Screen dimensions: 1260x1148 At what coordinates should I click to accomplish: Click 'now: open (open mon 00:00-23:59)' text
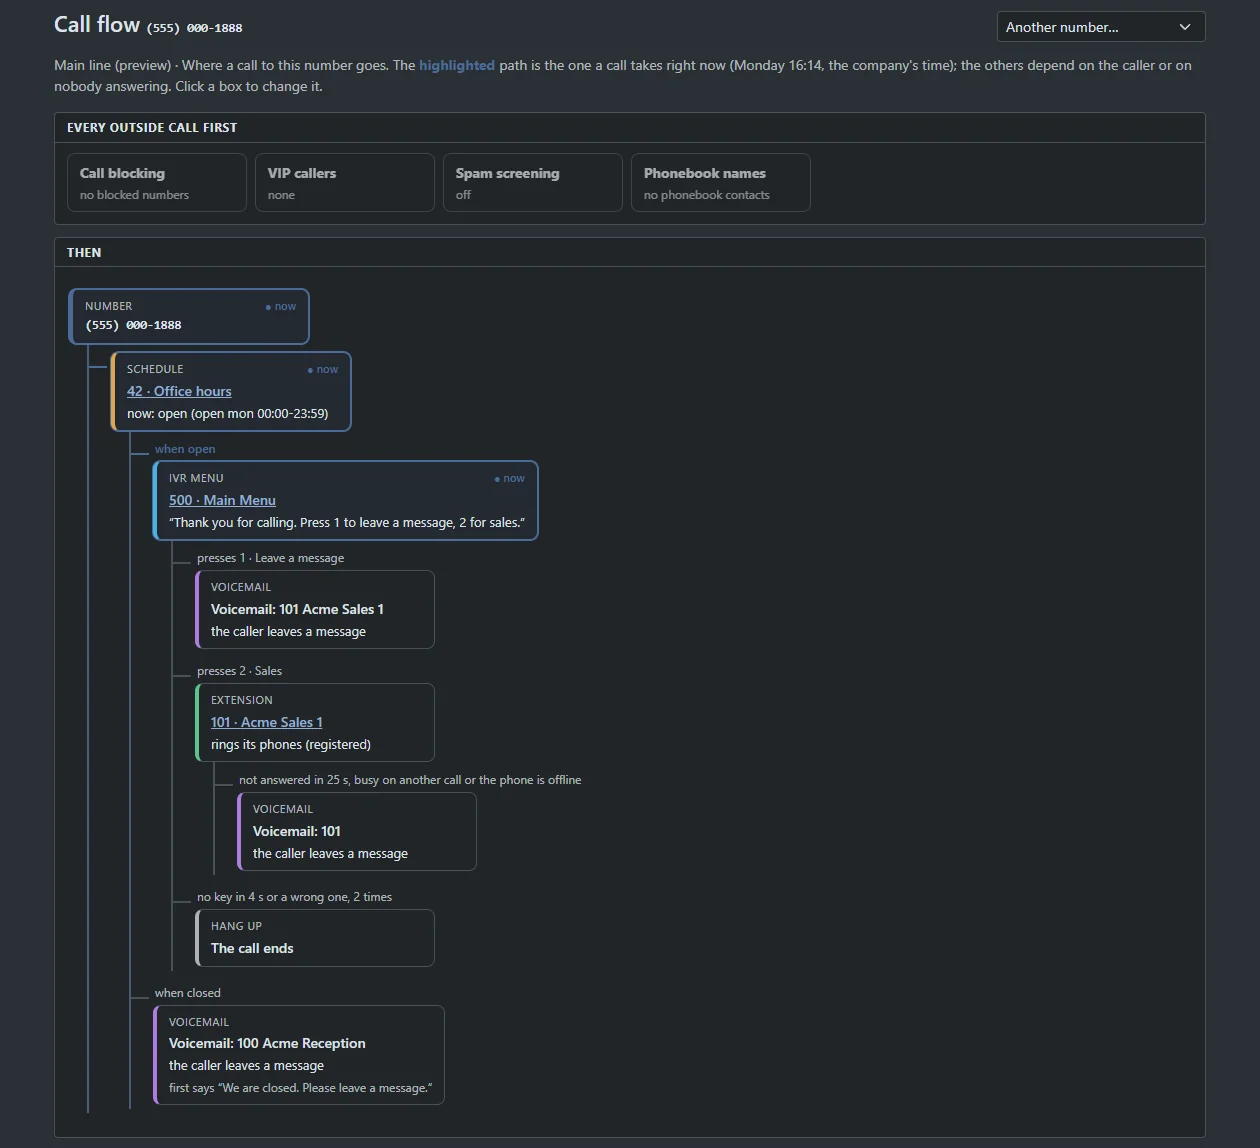227,413
